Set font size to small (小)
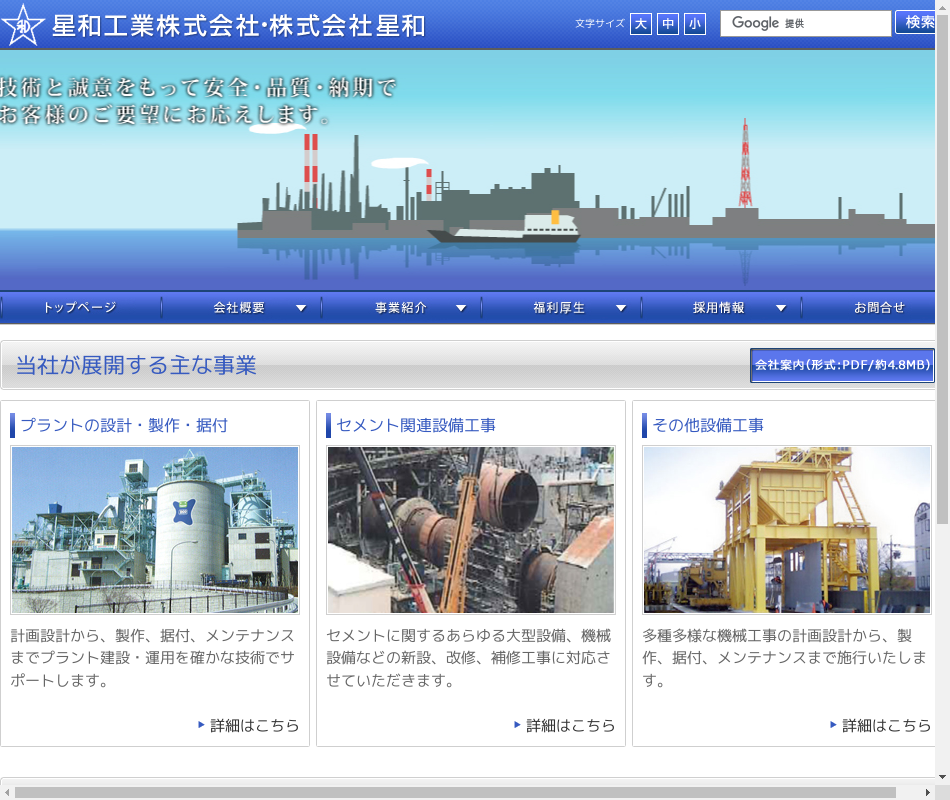Viewport: 950px width, 800px height. (695, 24)
